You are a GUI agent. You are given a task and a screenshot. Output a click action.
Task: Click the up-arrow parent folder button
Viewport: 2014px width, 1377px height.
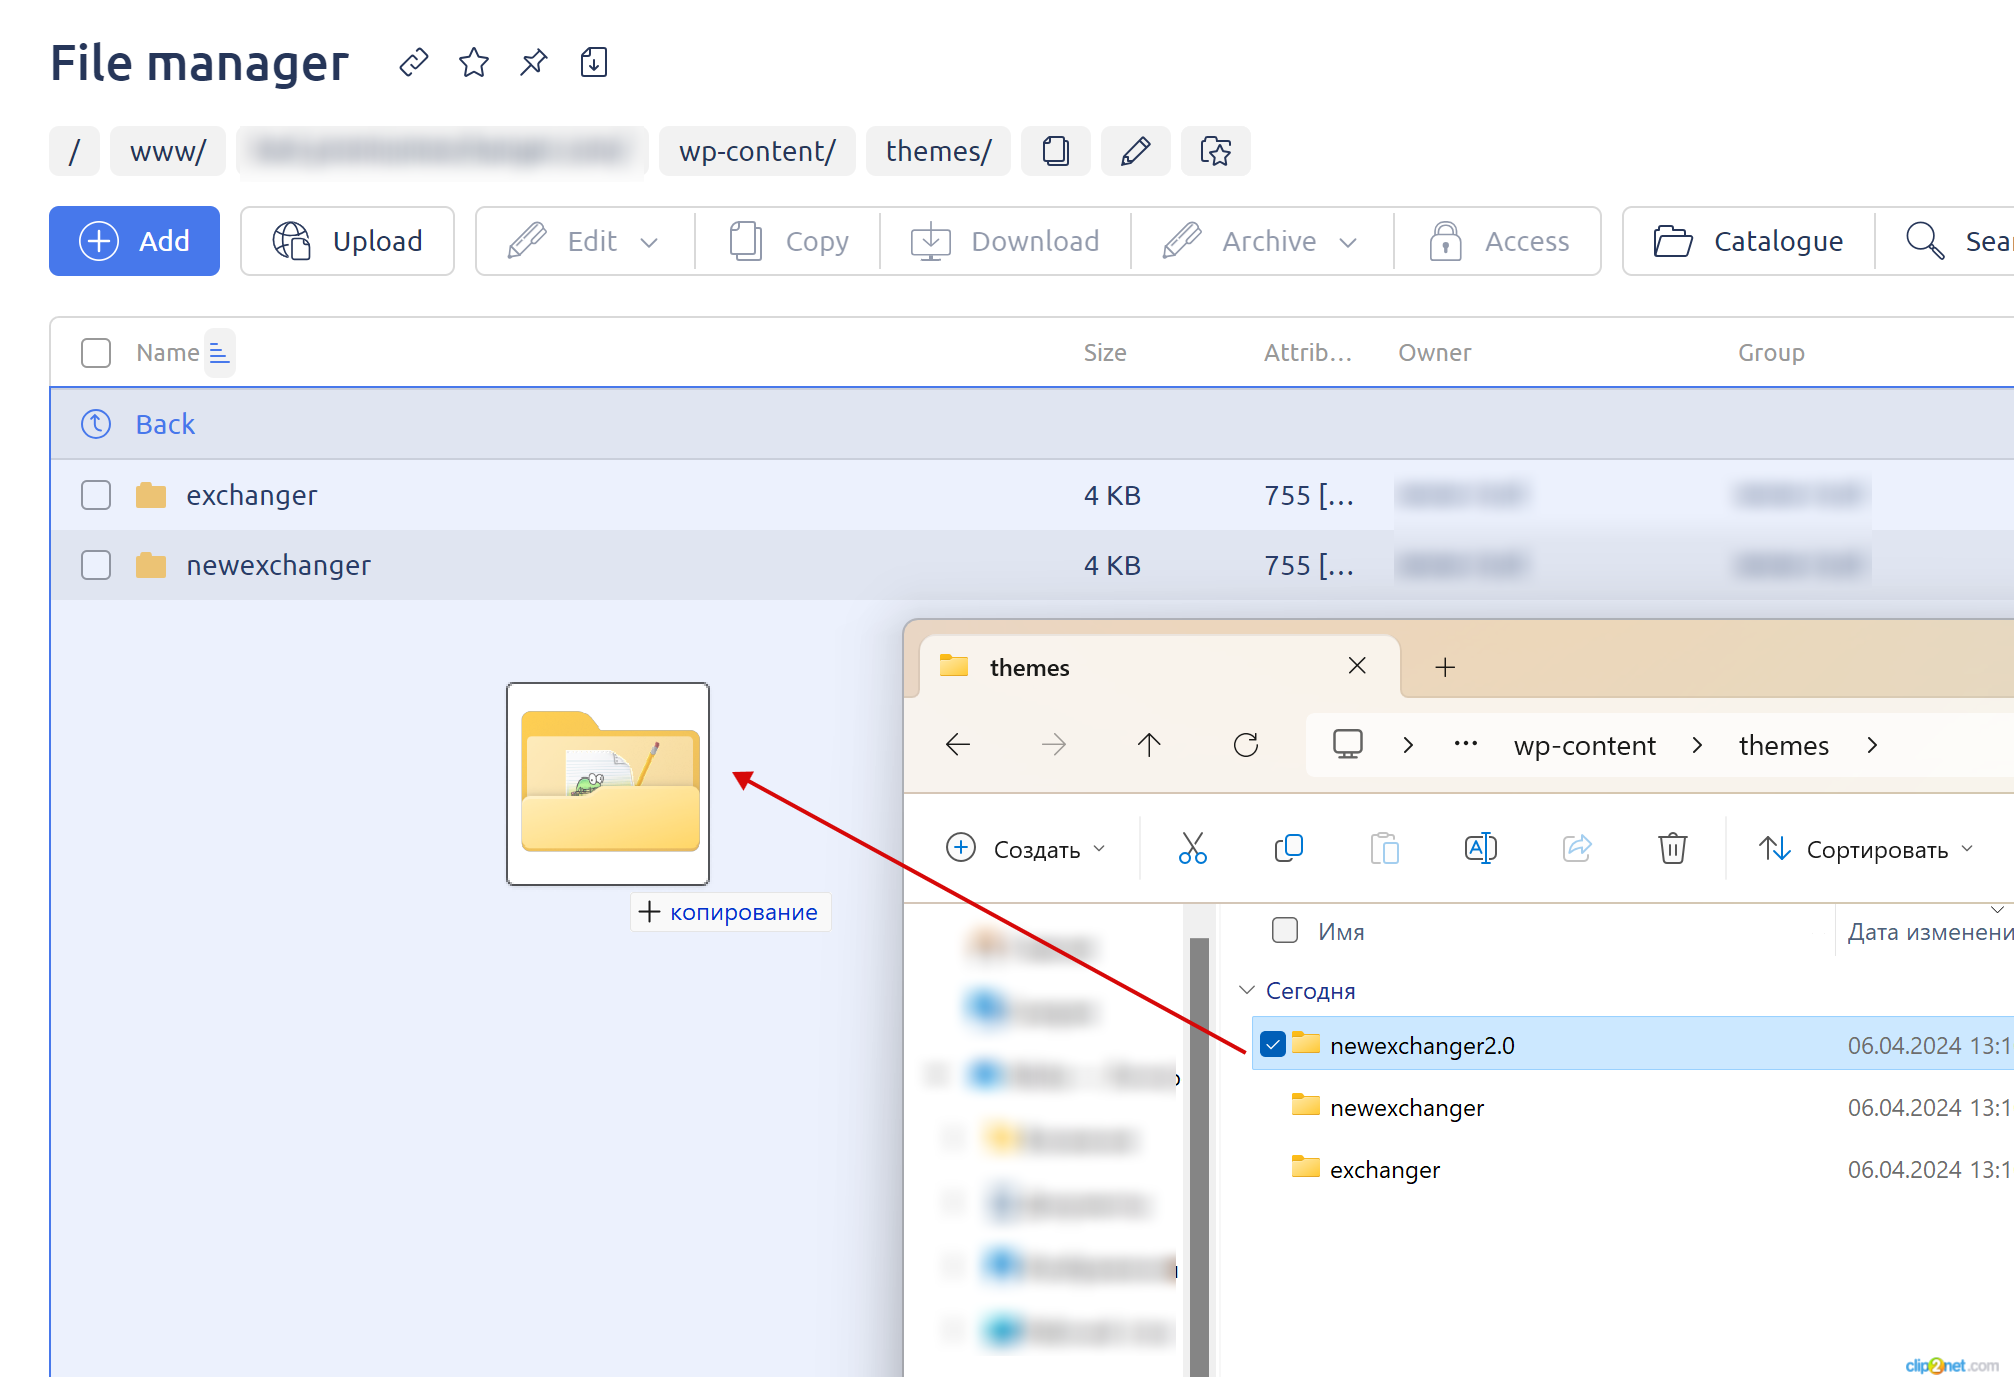1149,745
